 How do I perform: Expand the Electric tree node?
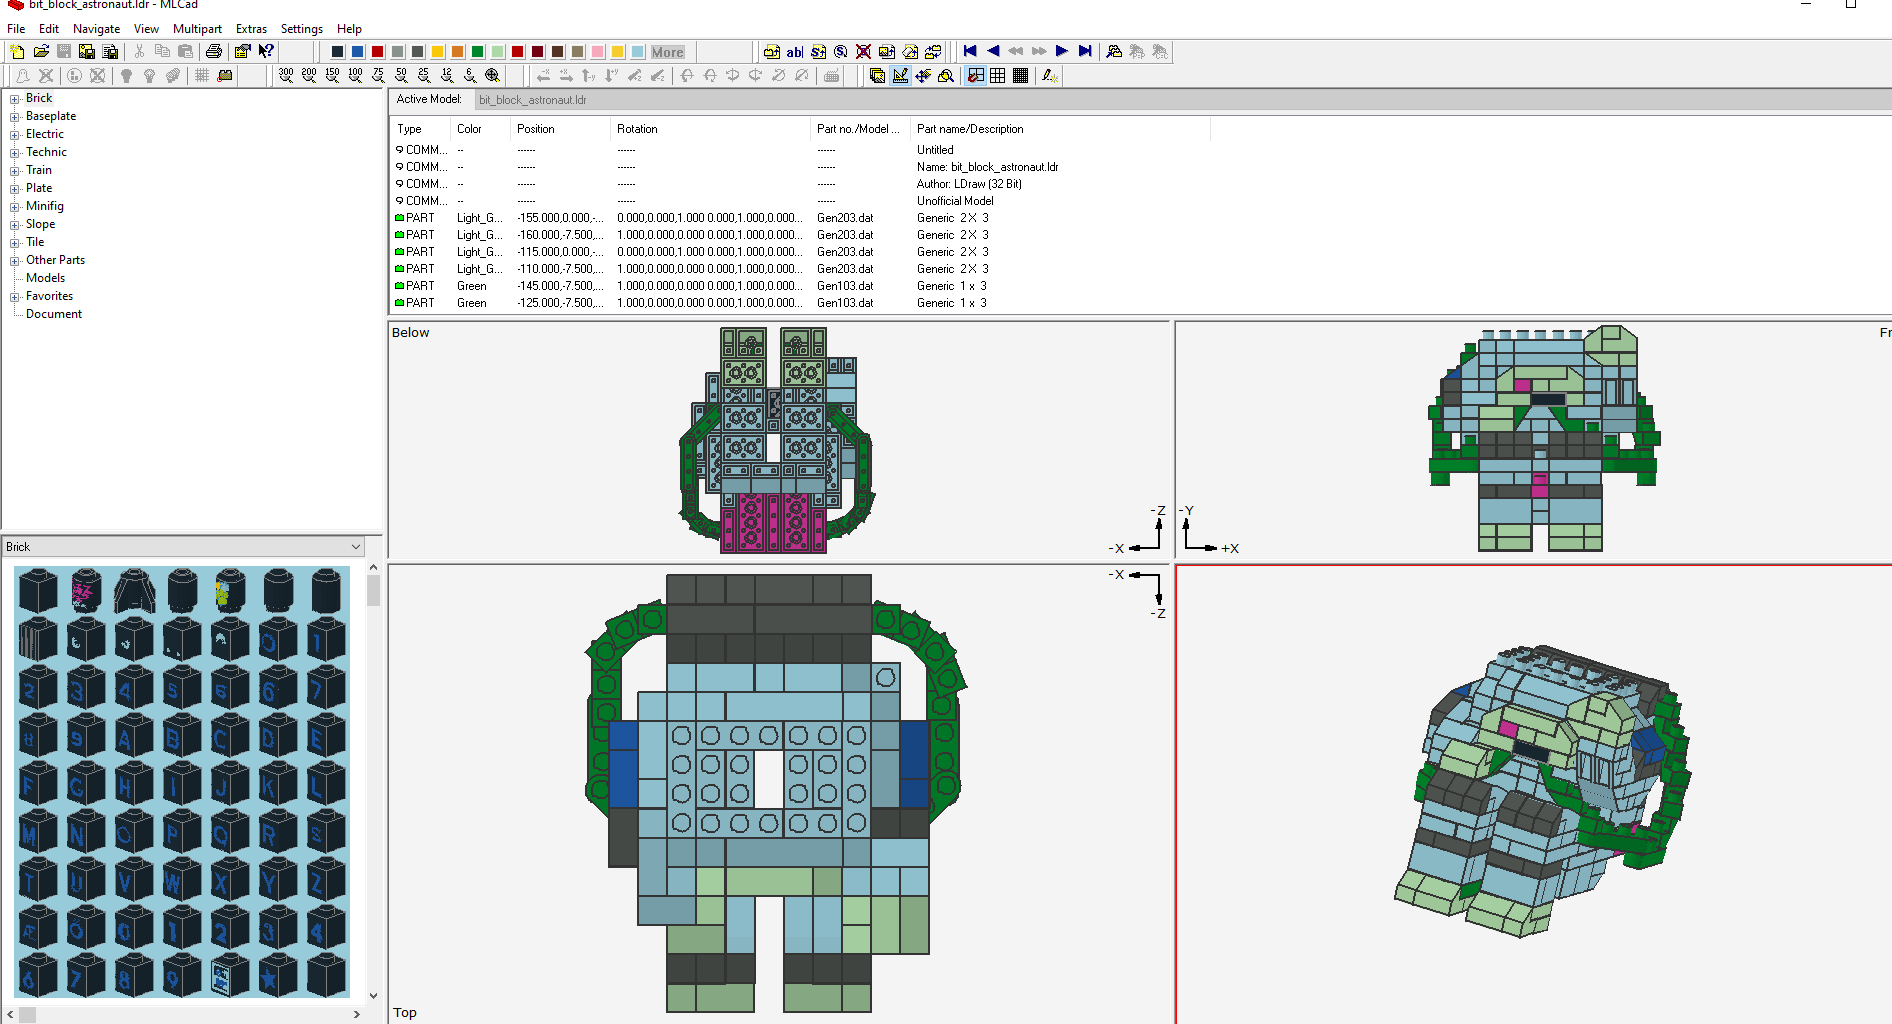(15, 135)
